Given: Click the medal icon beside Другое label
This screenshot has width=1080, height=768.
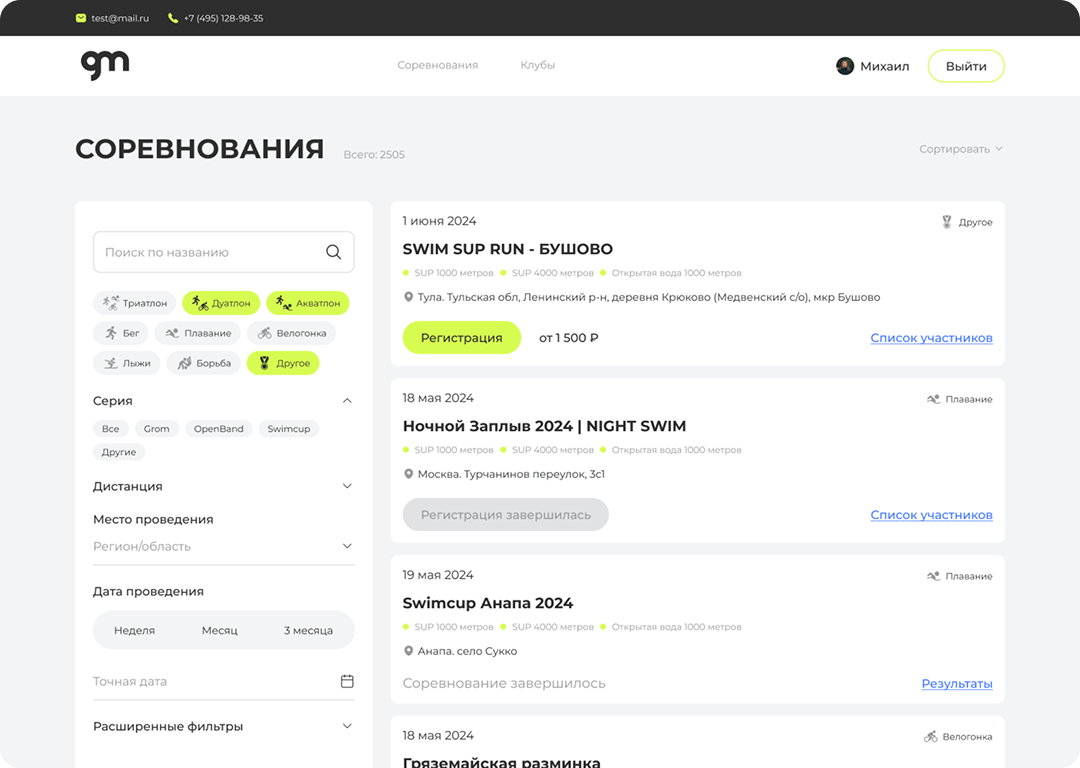Looking at the screenshot, I should click(947, 222).
